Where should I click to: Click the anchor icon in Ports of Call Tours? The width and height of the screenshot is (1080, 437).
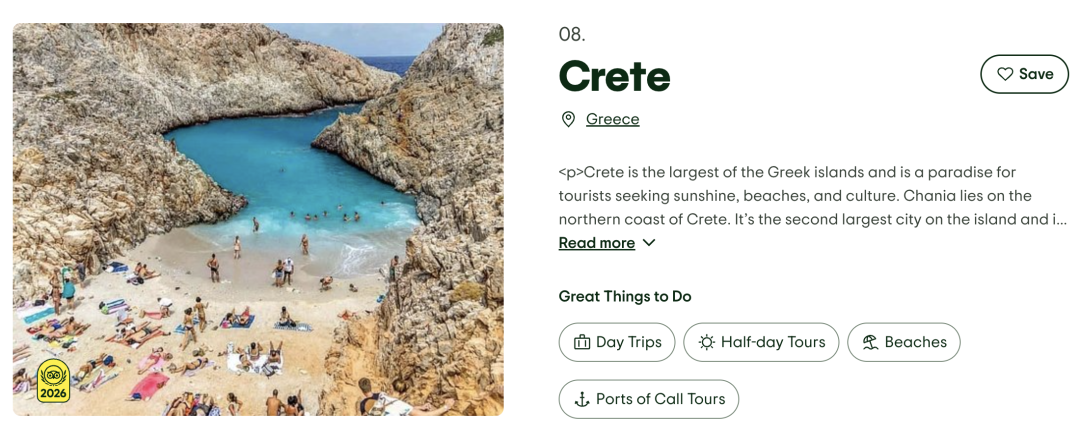click(582, 399)
